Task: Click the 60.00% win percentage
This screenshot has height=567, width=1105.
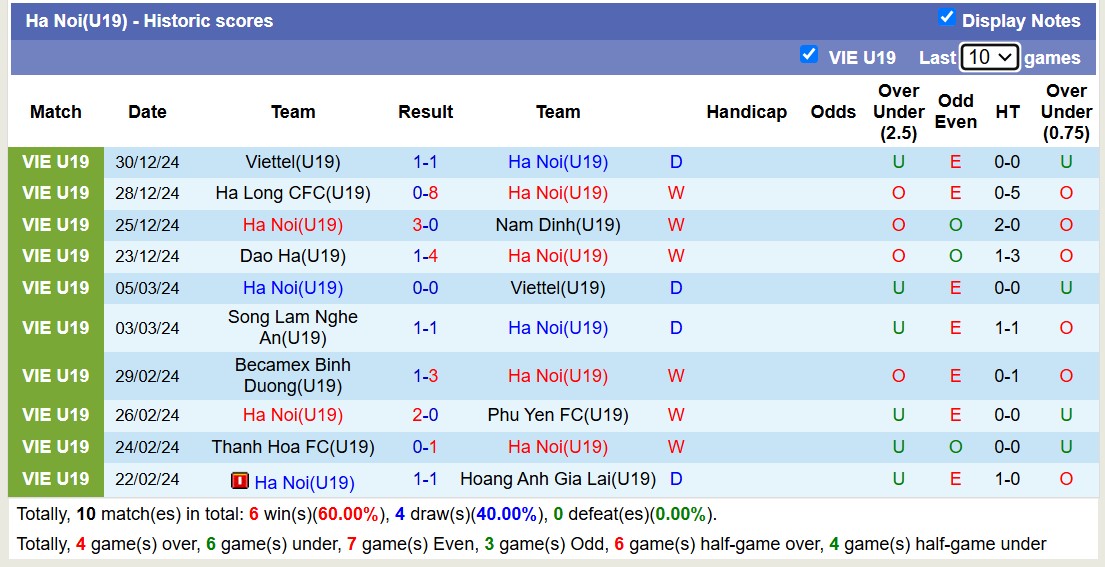Action: pos(348,514)
